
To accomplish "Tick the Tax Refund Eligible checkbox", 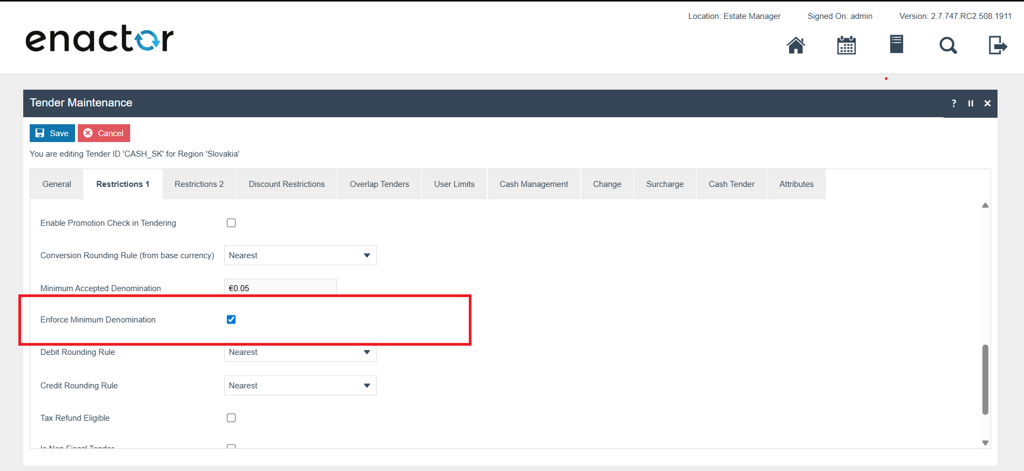I will pos(231,418).
